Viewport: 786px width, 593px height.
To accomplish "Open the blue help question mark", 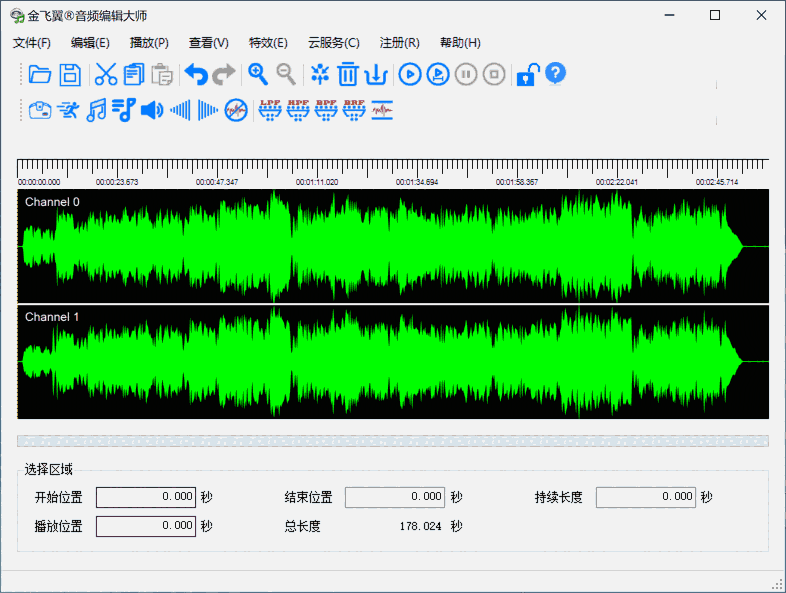I will pyautogui.click(x=556, y=74).
